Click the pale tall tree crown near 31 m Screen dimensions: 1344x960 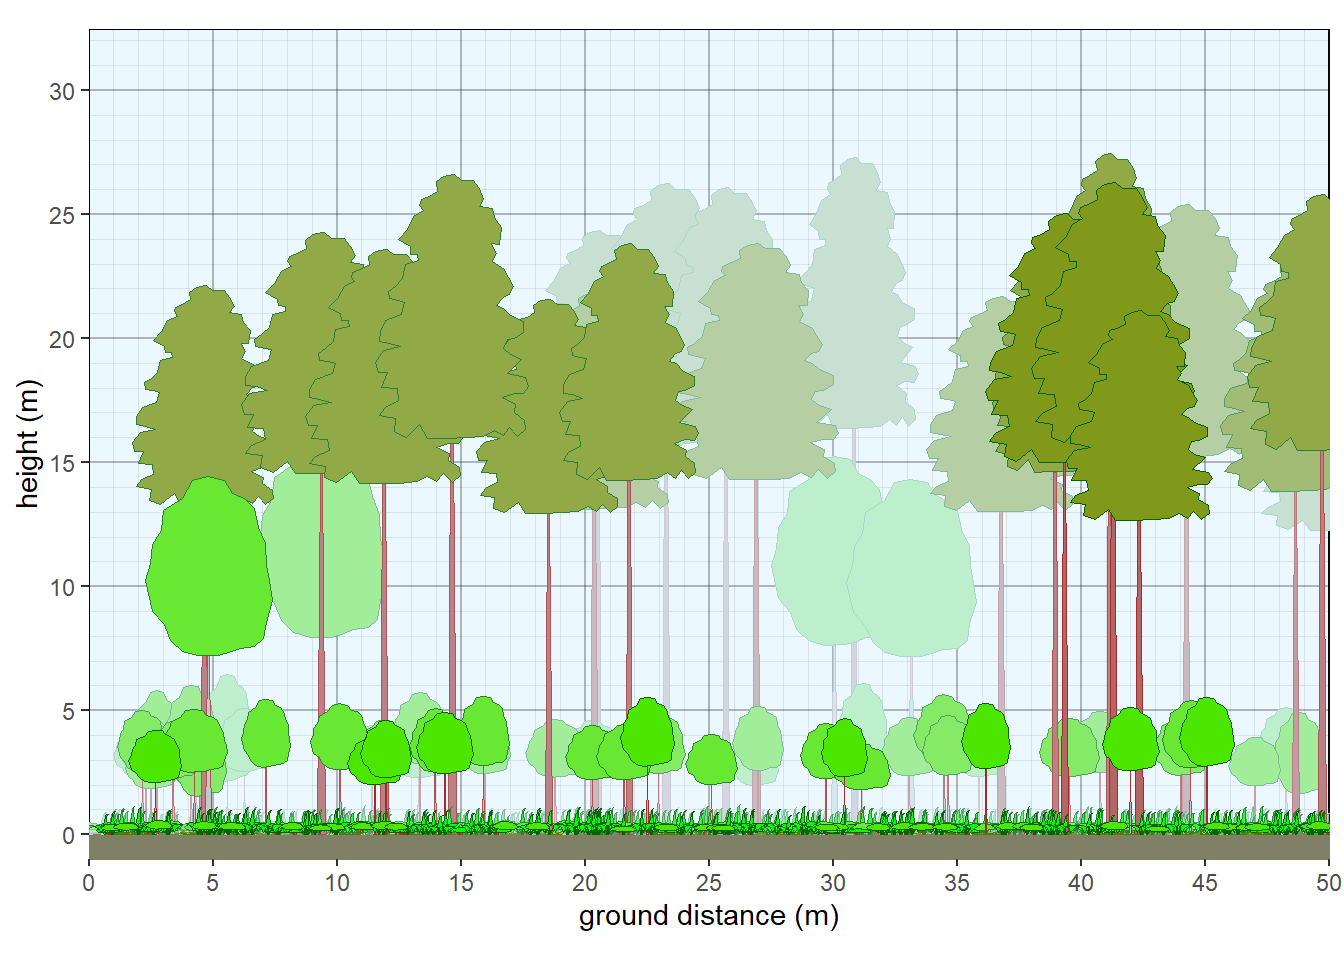click(x=857, y=293)
